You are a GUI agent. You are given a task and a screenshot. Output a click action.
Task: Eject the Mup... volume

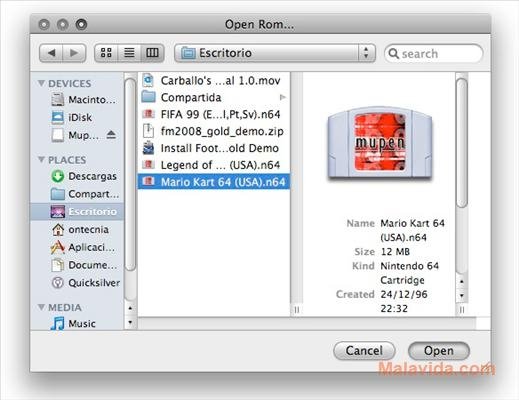point(111,135)
